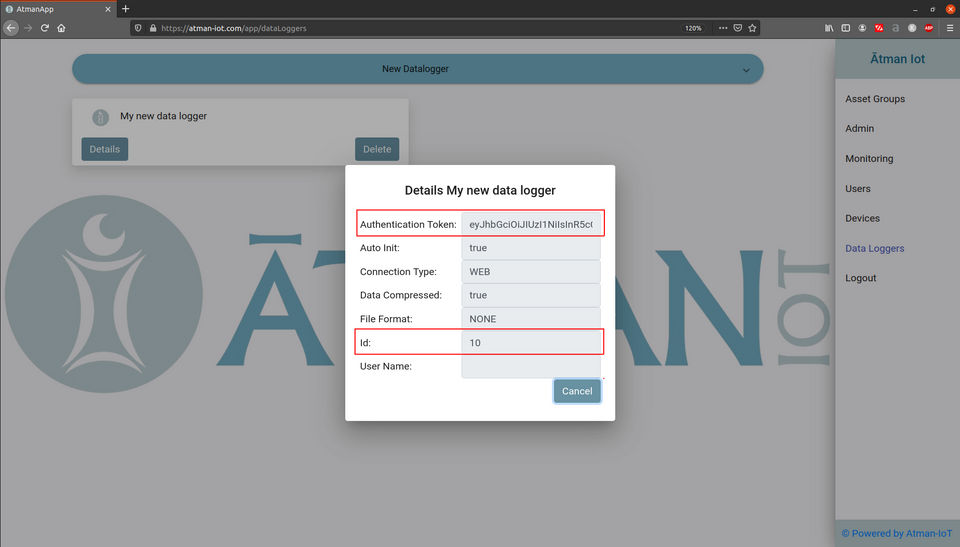Open the Adblock Plus ABP icon
Image resolution: width=960 pixels, height=547 pixels.
(929, 28)
